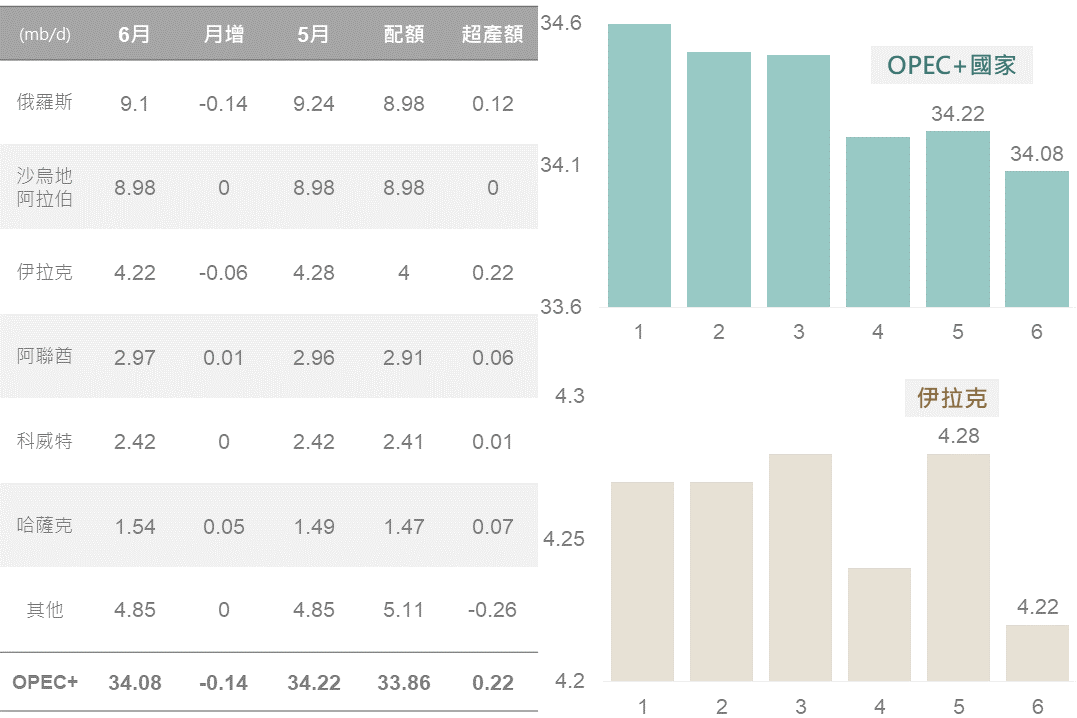Click the 6月 column header
This screenshot has height=718, width=1077.
click(134, 34)
